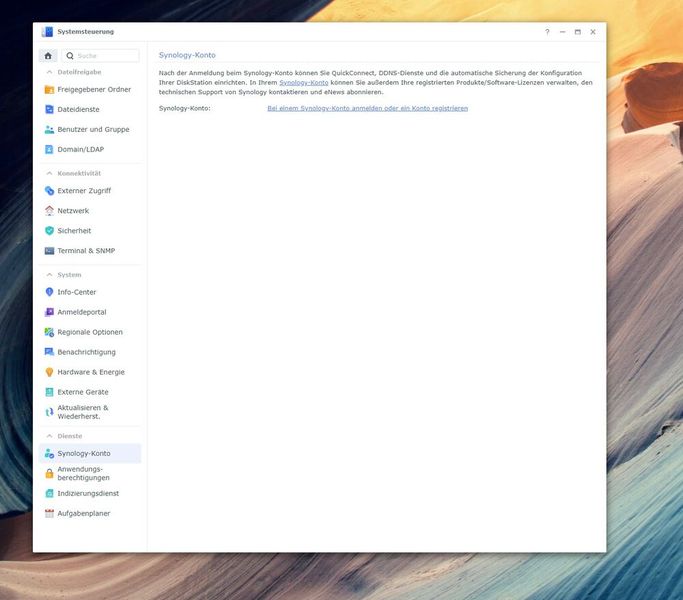
Task: Click the Terminal & SNMP label
Action: (86, 251)
